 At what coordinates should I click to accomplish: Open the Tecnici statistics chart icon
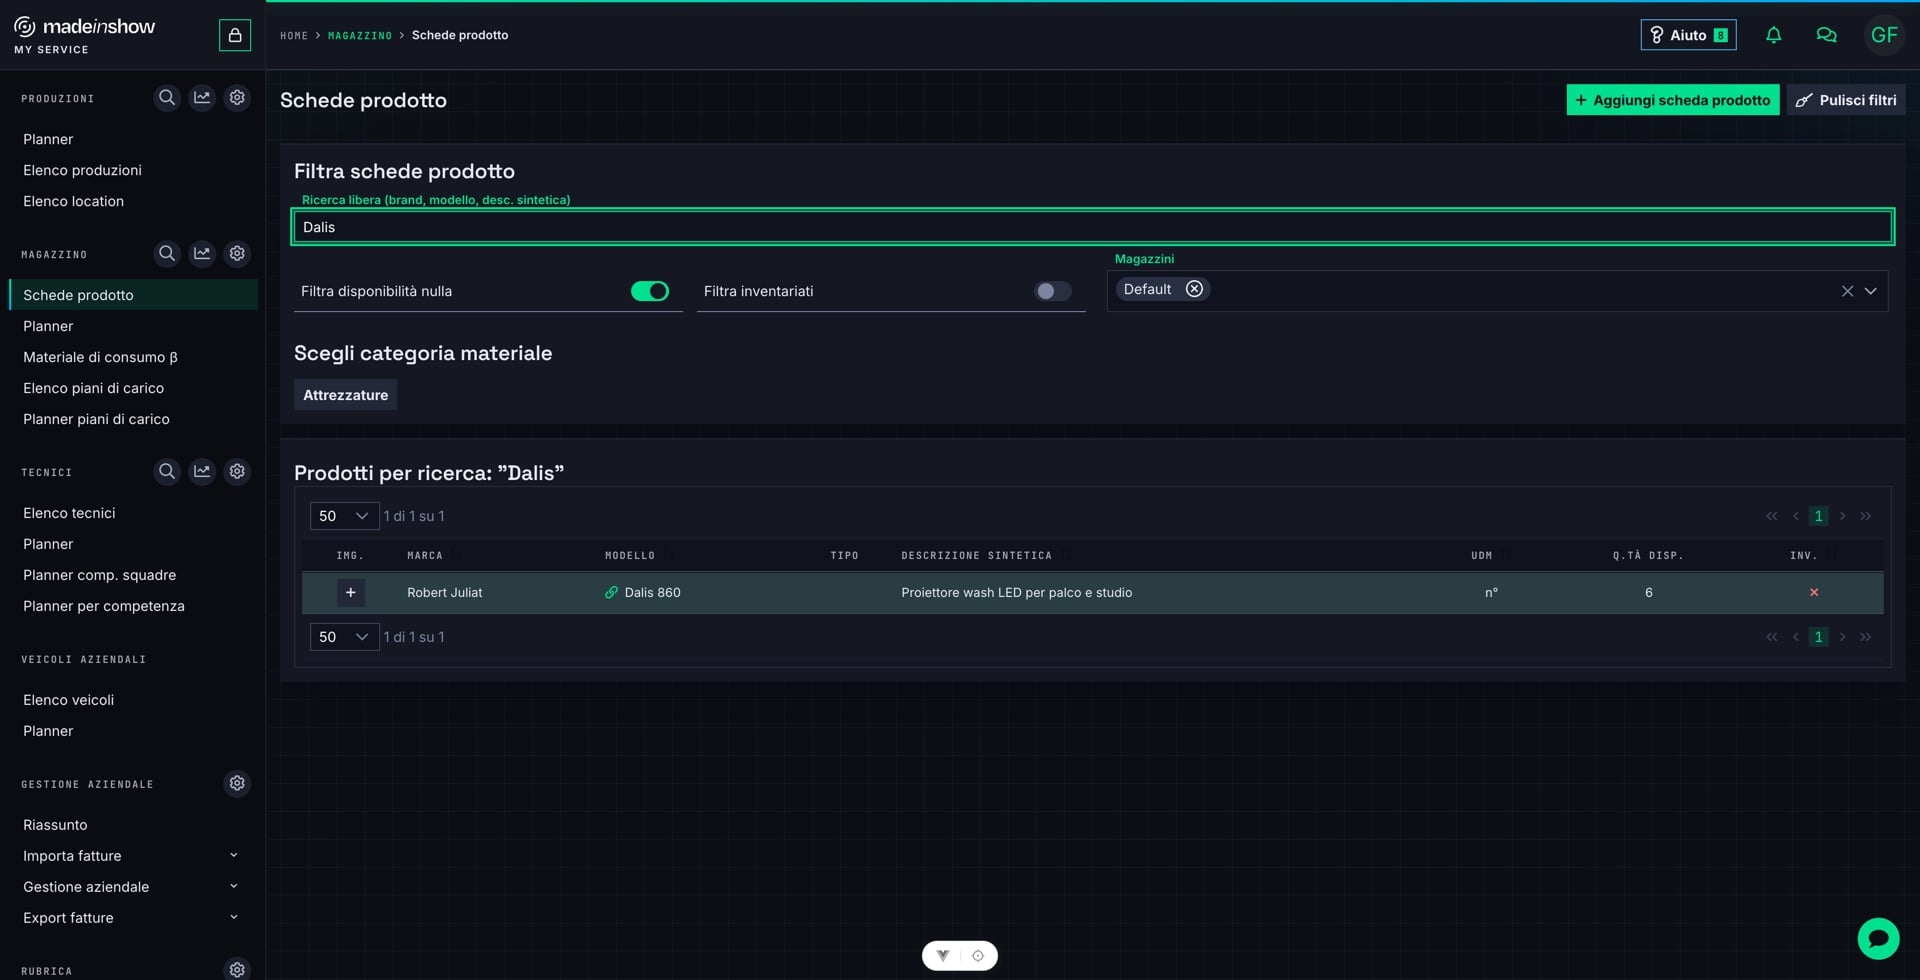pos(202,471)
